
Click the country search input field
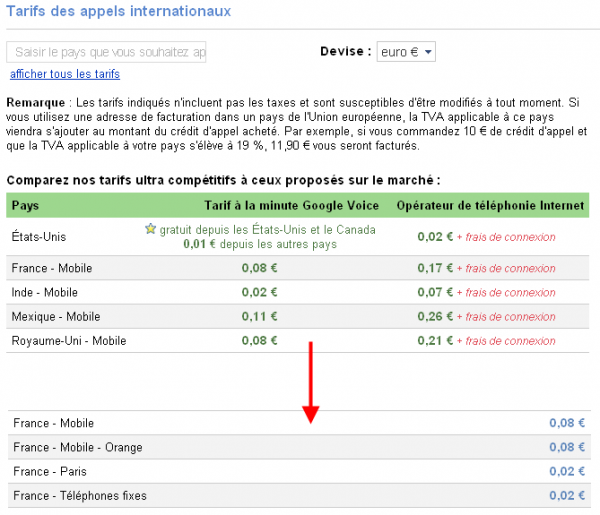click(x=106, y=52)
